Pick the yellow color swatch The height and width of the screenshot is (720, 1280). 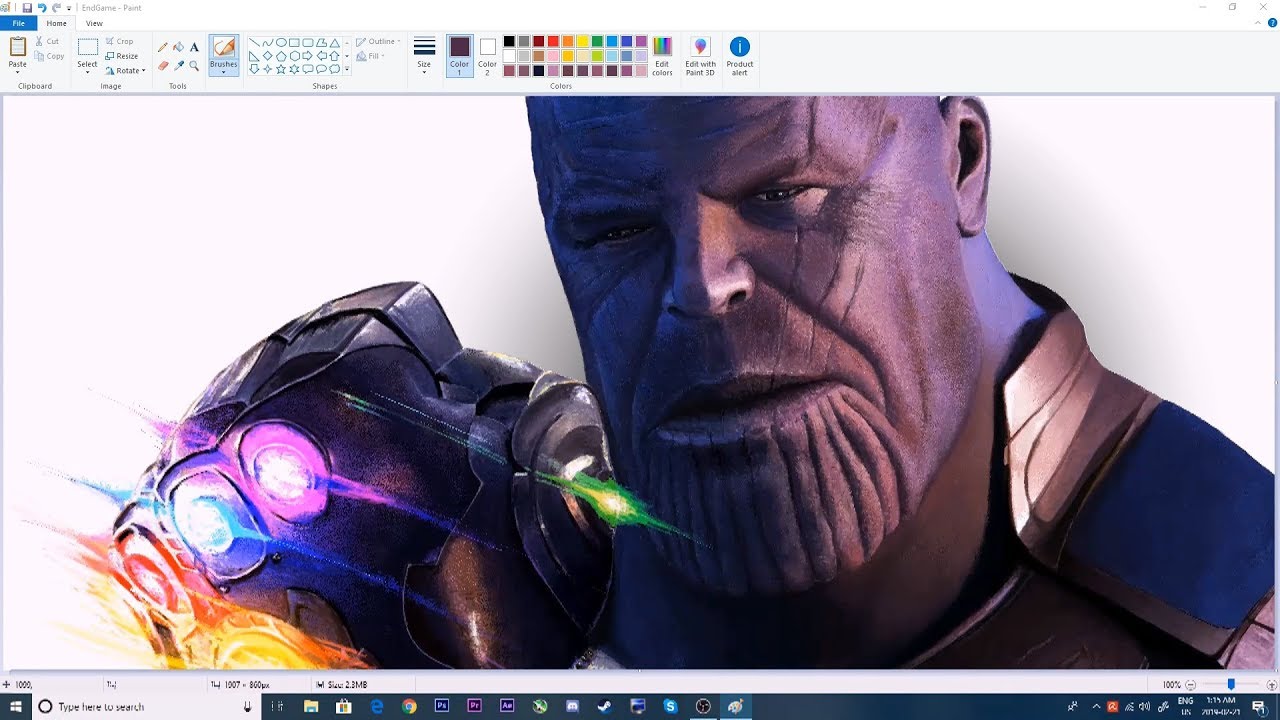click(x=582, y=41)
